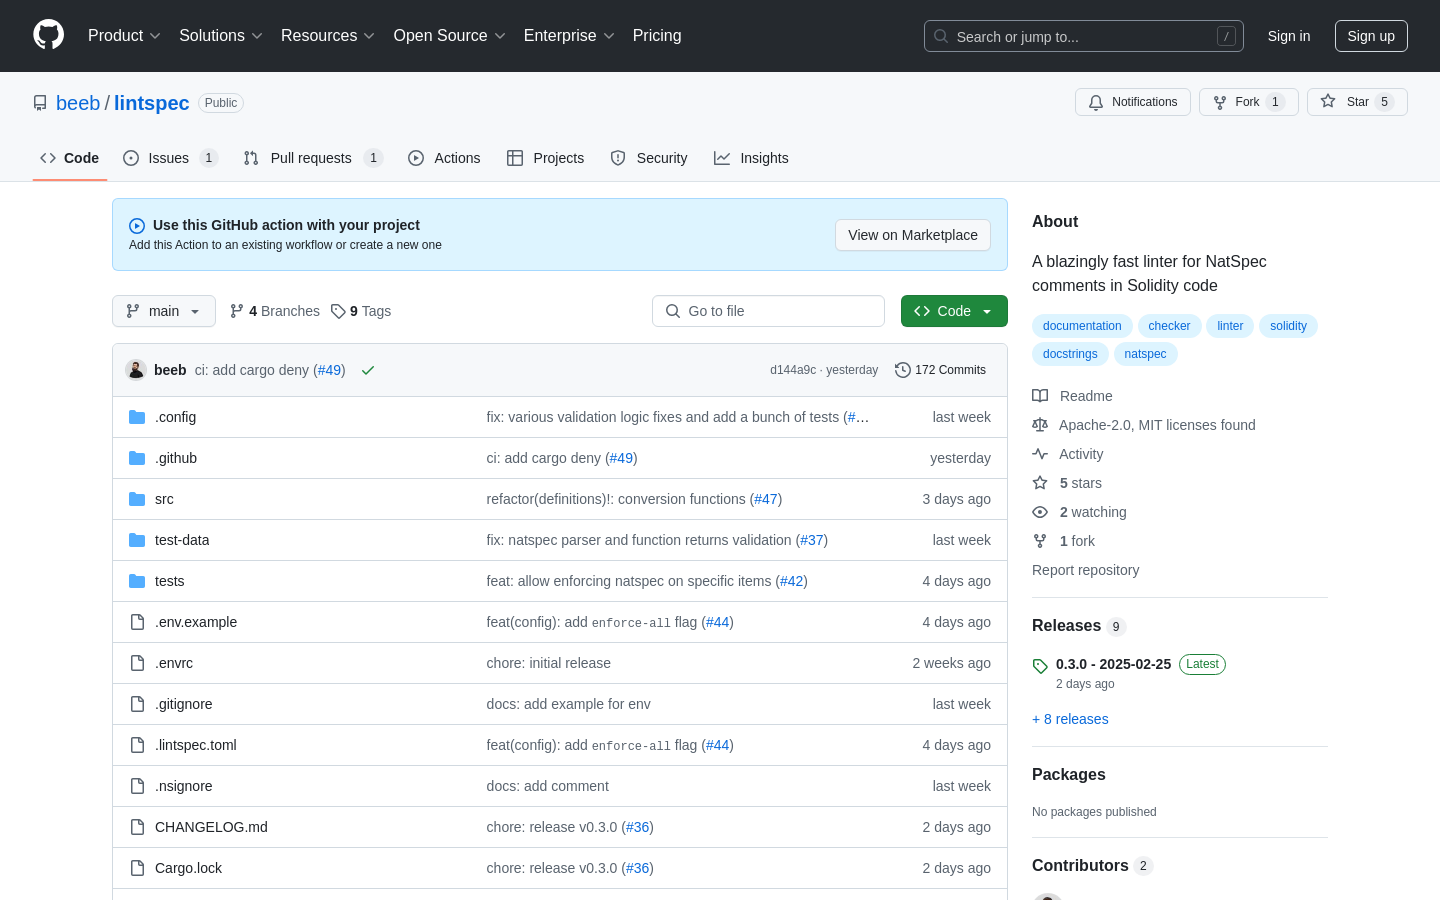The image size is (1440, 900).
Task: Open the + 8 releases link
Action: click(1070, 719)
